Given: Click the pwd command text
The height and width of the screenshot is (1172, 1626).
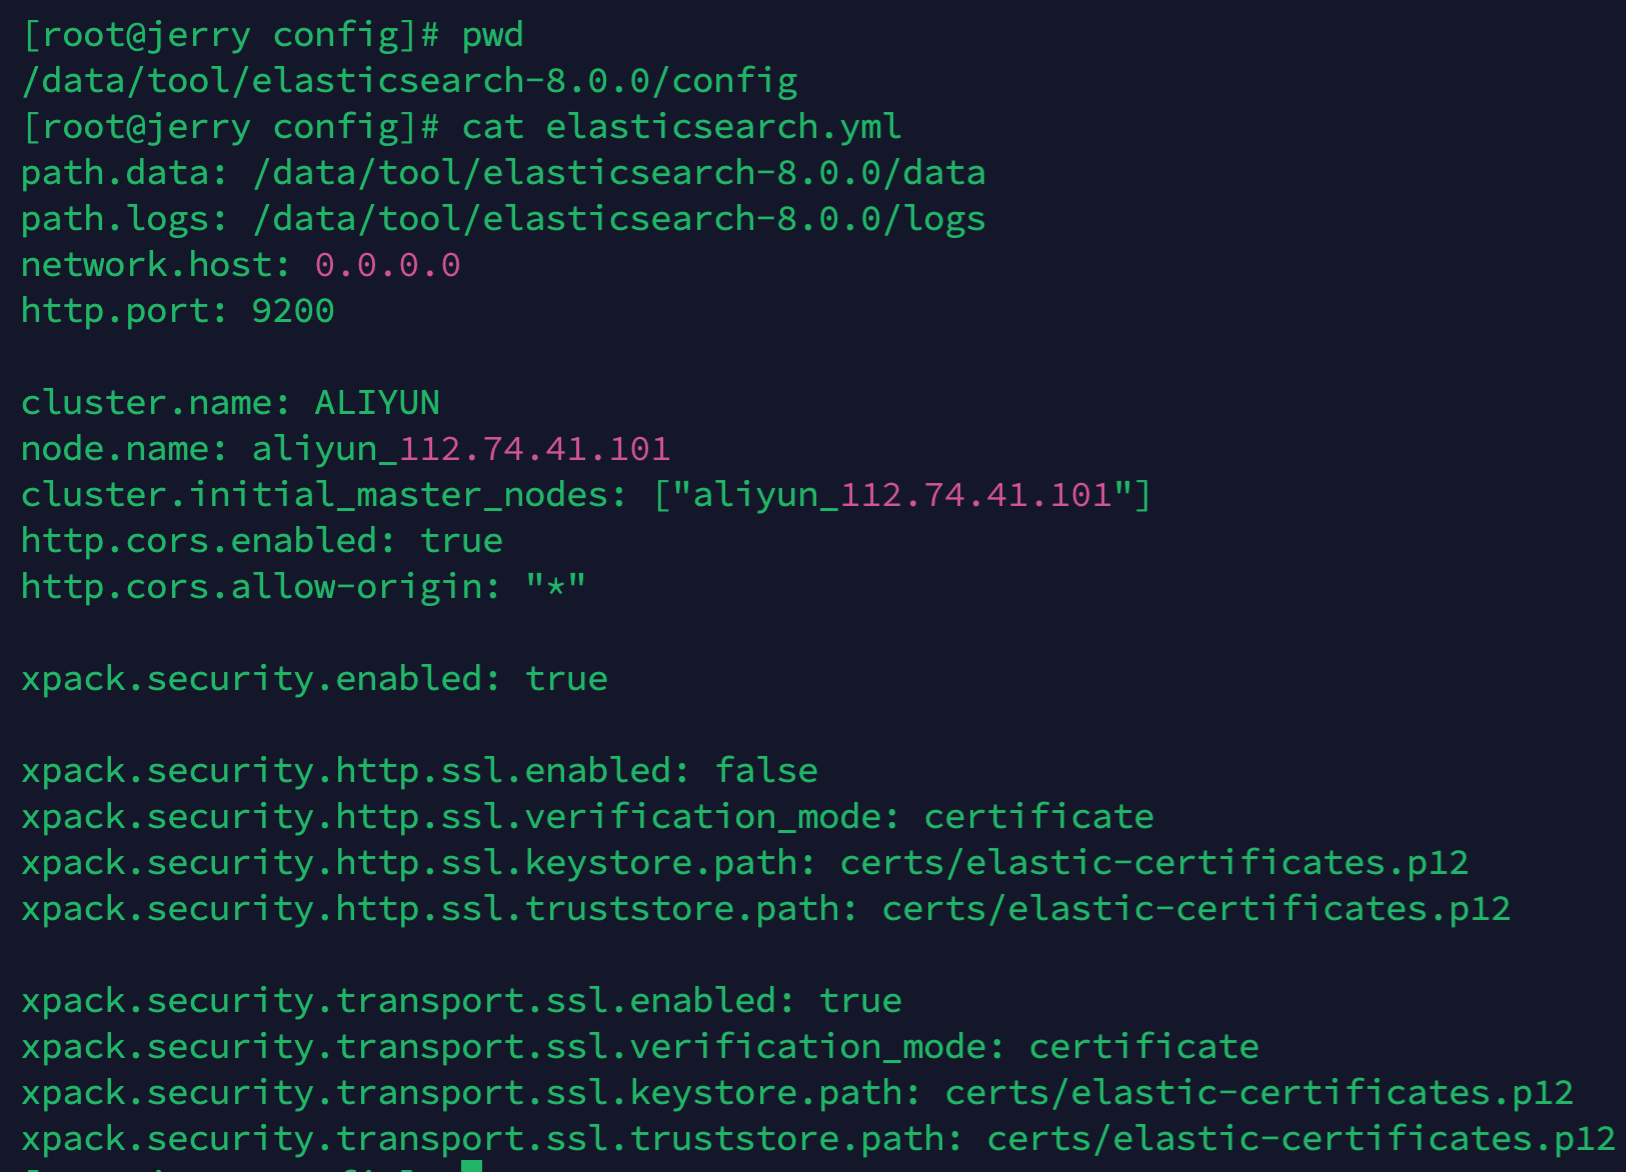Looking at the screenshot, I should point(492,36).
